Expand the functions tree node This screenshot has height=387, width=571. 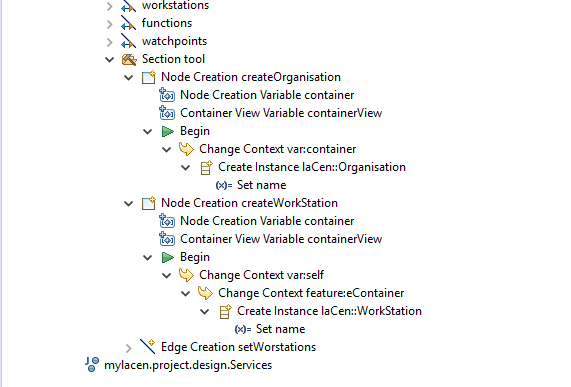click(x=110, y=24)
